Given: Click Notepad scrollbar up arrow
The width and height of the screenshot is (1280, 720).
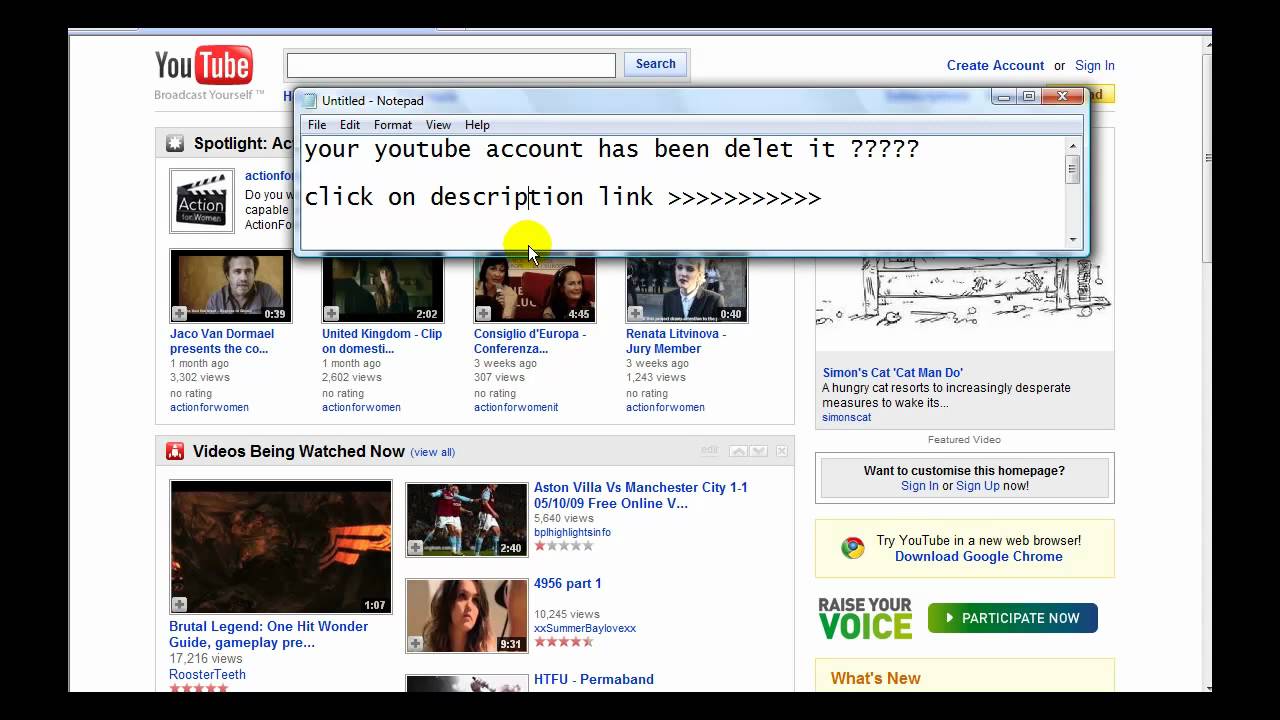Looking at the screenshot, I should coord(1073,144).
